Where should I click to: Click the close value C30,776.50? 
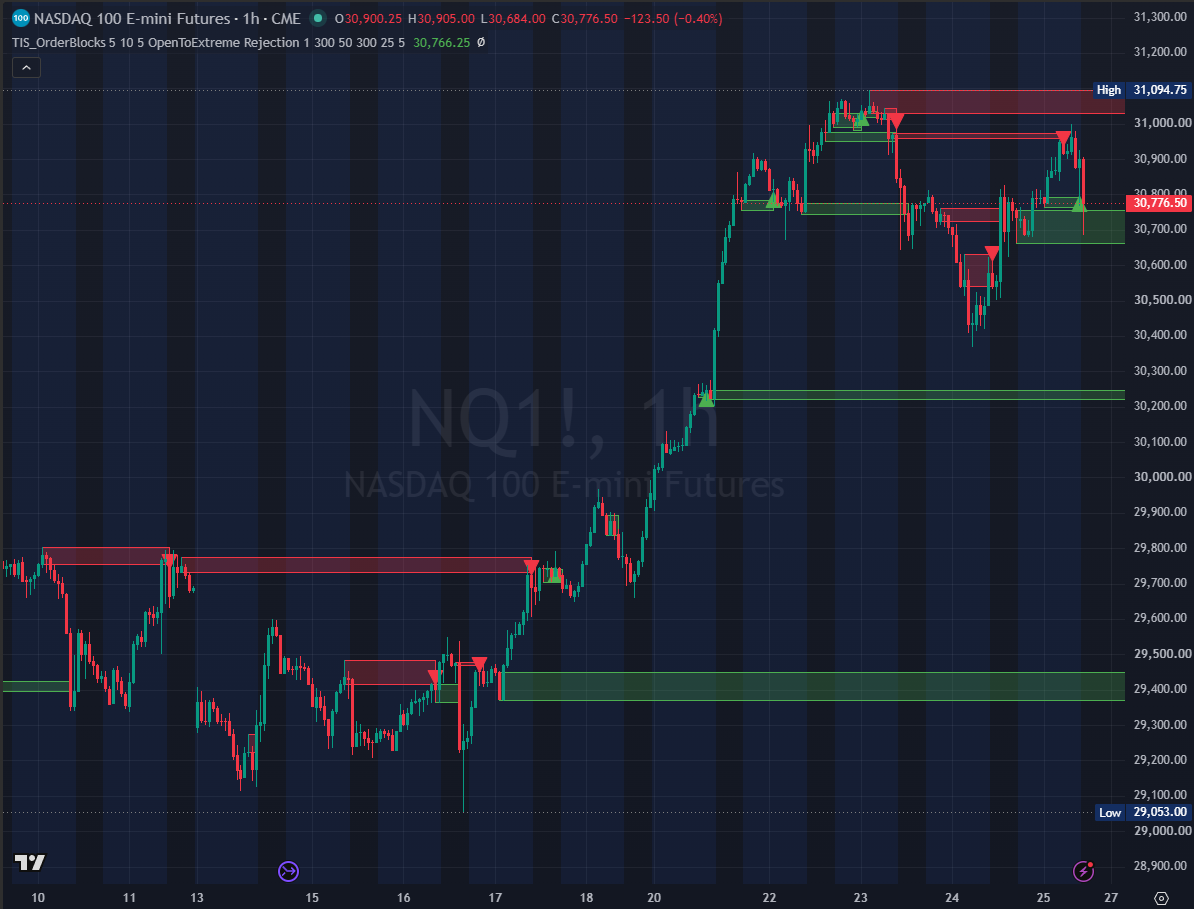pos(585,18)
